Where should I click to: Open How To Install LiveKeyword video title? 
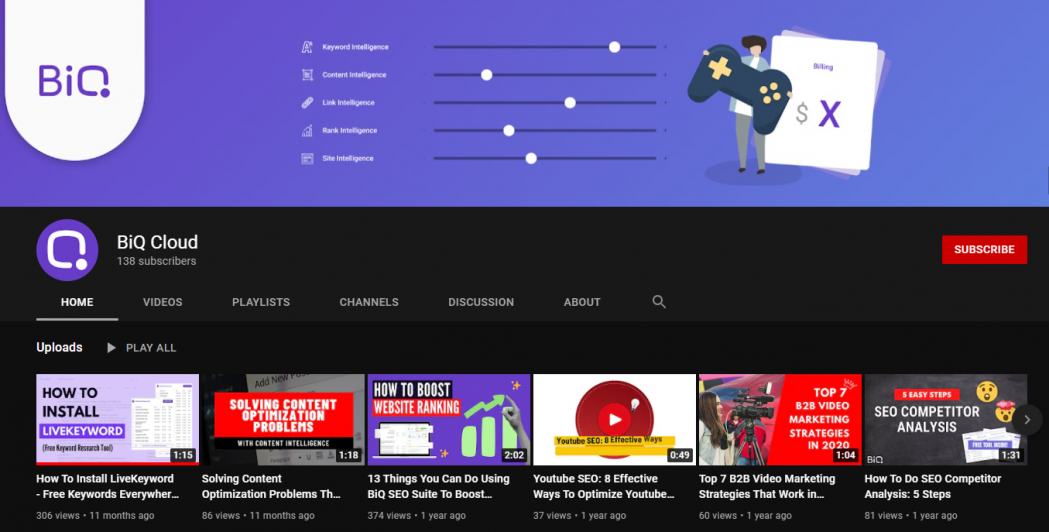point(108,486)
